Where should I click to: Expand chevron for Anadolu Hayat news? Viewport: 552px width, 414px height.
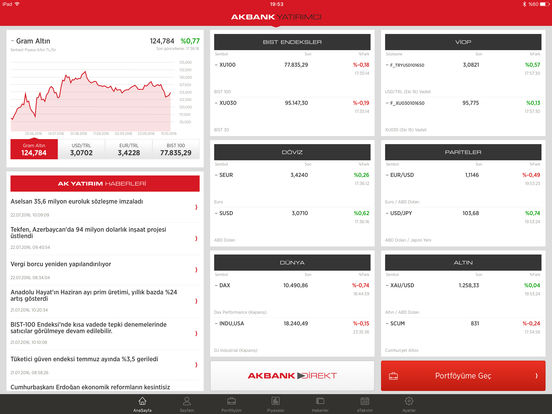click(x=196, y=301)
